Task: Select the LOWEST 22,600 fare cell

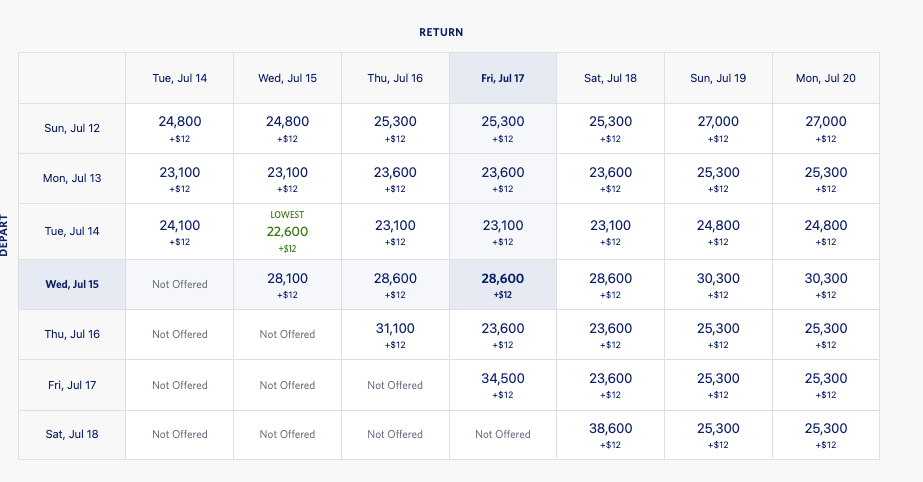Action: point(287,232)
